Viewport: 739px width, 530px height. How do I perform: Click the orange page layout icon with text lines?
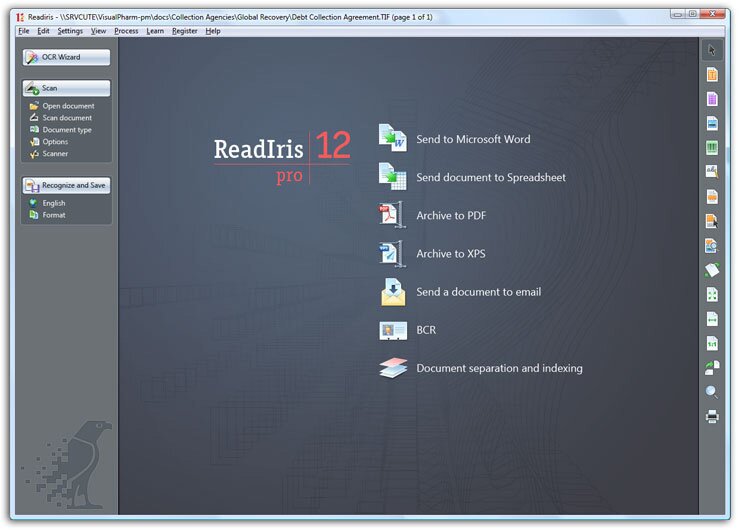[x=712, y=196]
